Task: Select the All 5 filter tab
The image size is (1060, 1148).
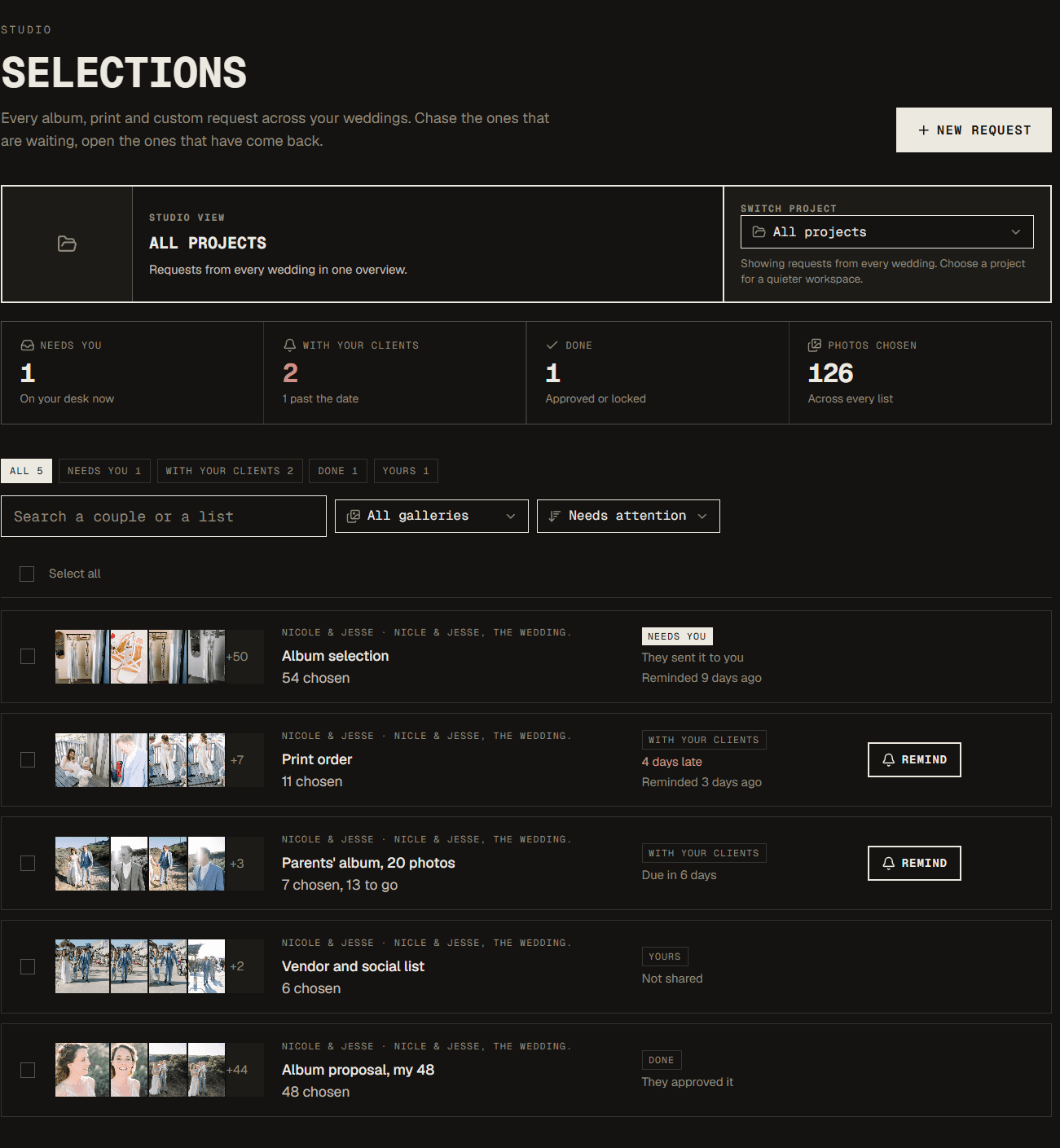Action: 26,471
